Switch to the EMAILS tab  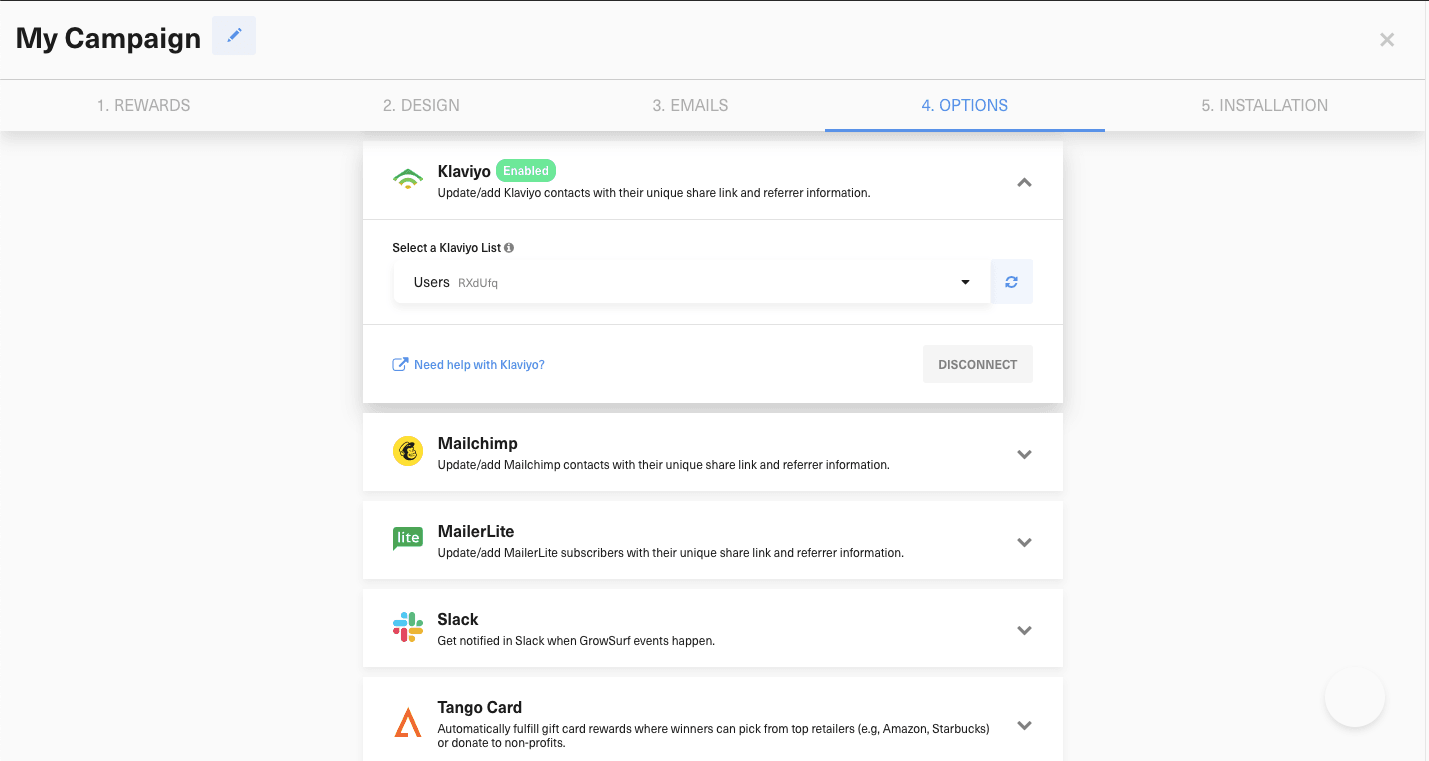(x=690, y=105)
